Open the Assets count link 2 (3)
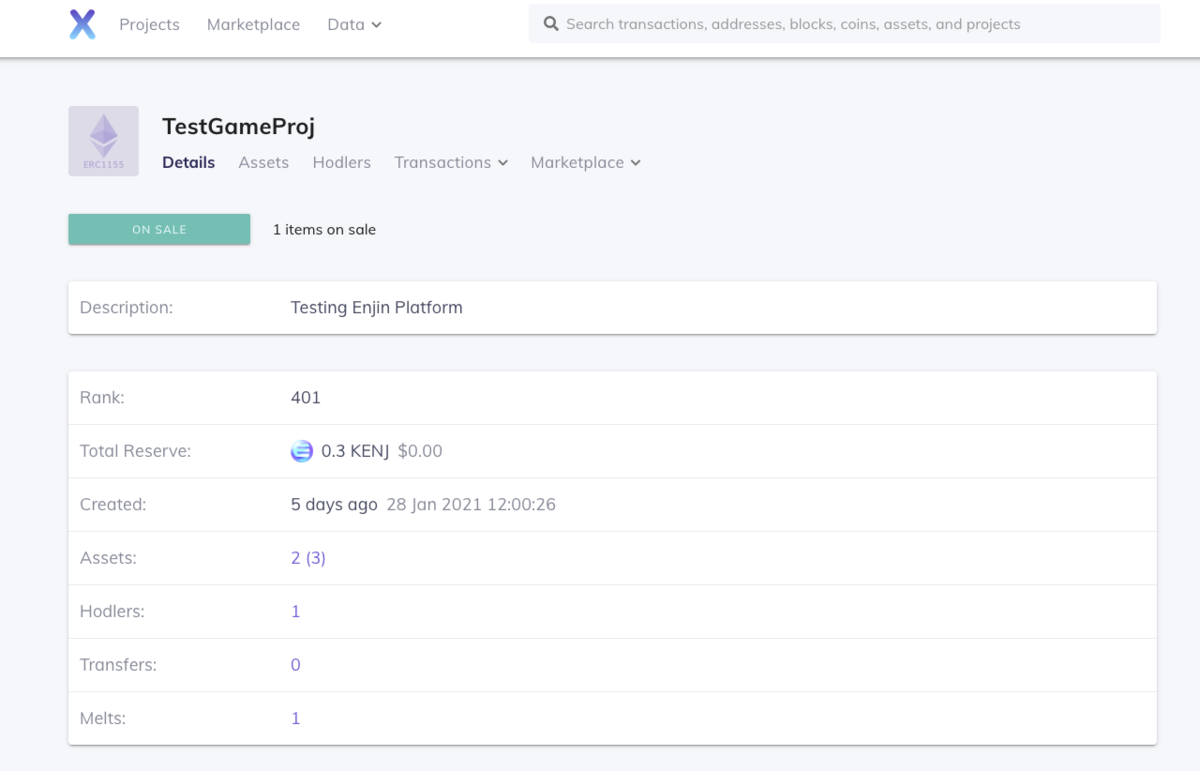Image resolution: width=1200 pixels, height=771 pixels. tap(308, 558)
